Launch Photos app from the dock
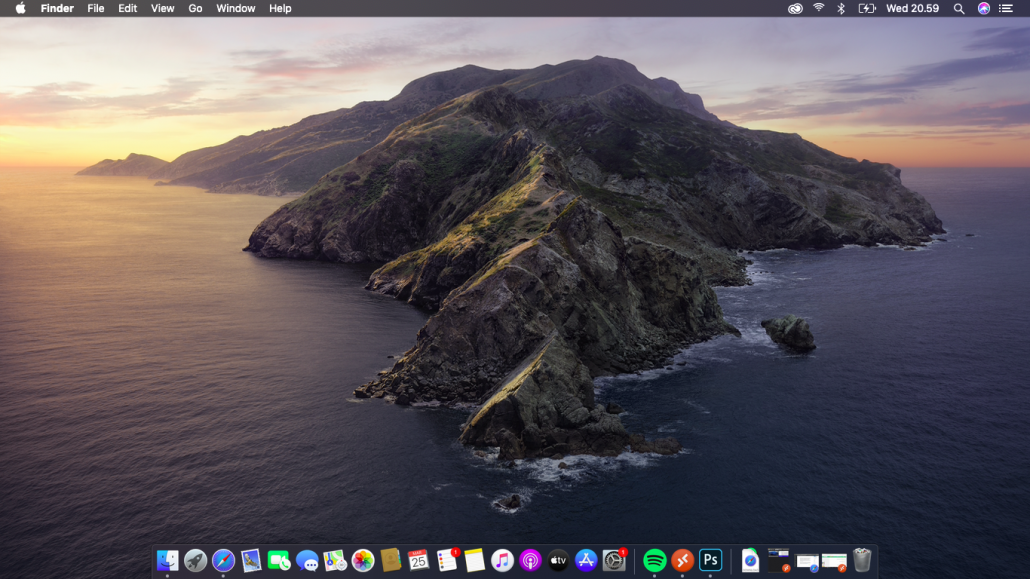 (x=363, y=560)
